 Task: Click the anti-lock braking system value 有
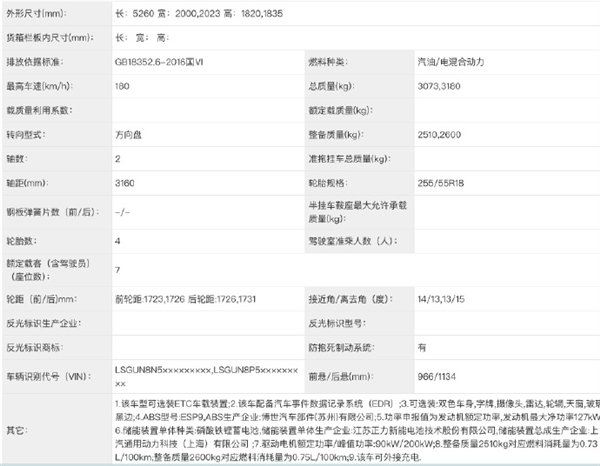[x=423, y=347]
